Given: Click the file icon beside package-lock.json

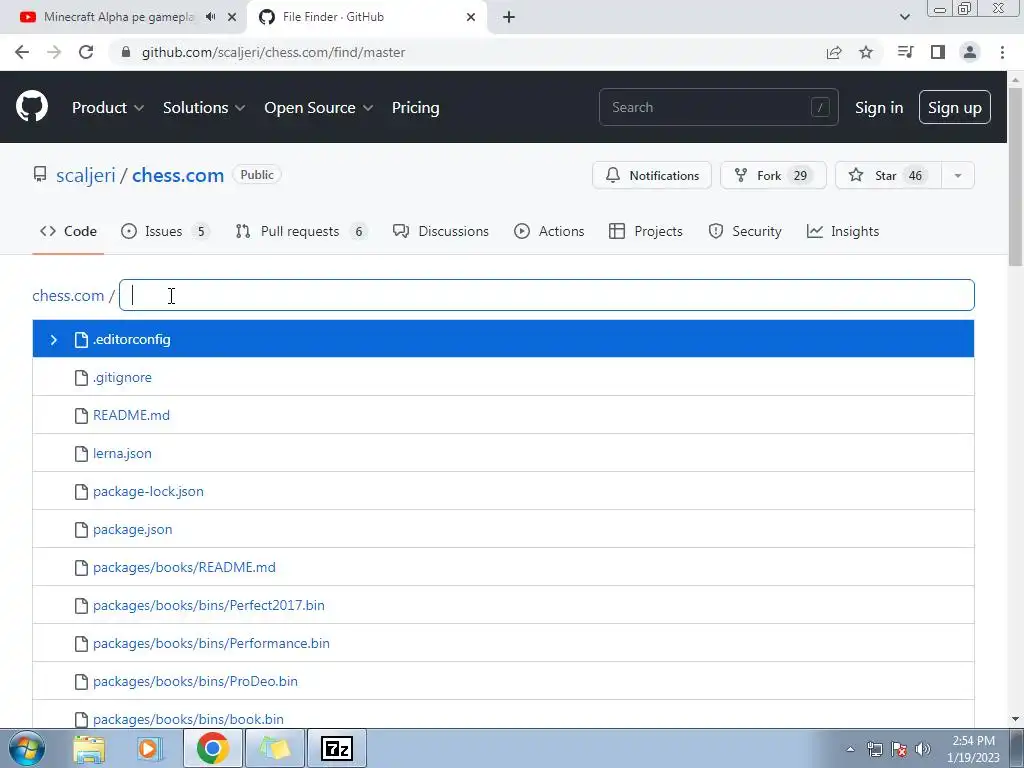Looking at the screenshot, I should (x=81, y=492).
